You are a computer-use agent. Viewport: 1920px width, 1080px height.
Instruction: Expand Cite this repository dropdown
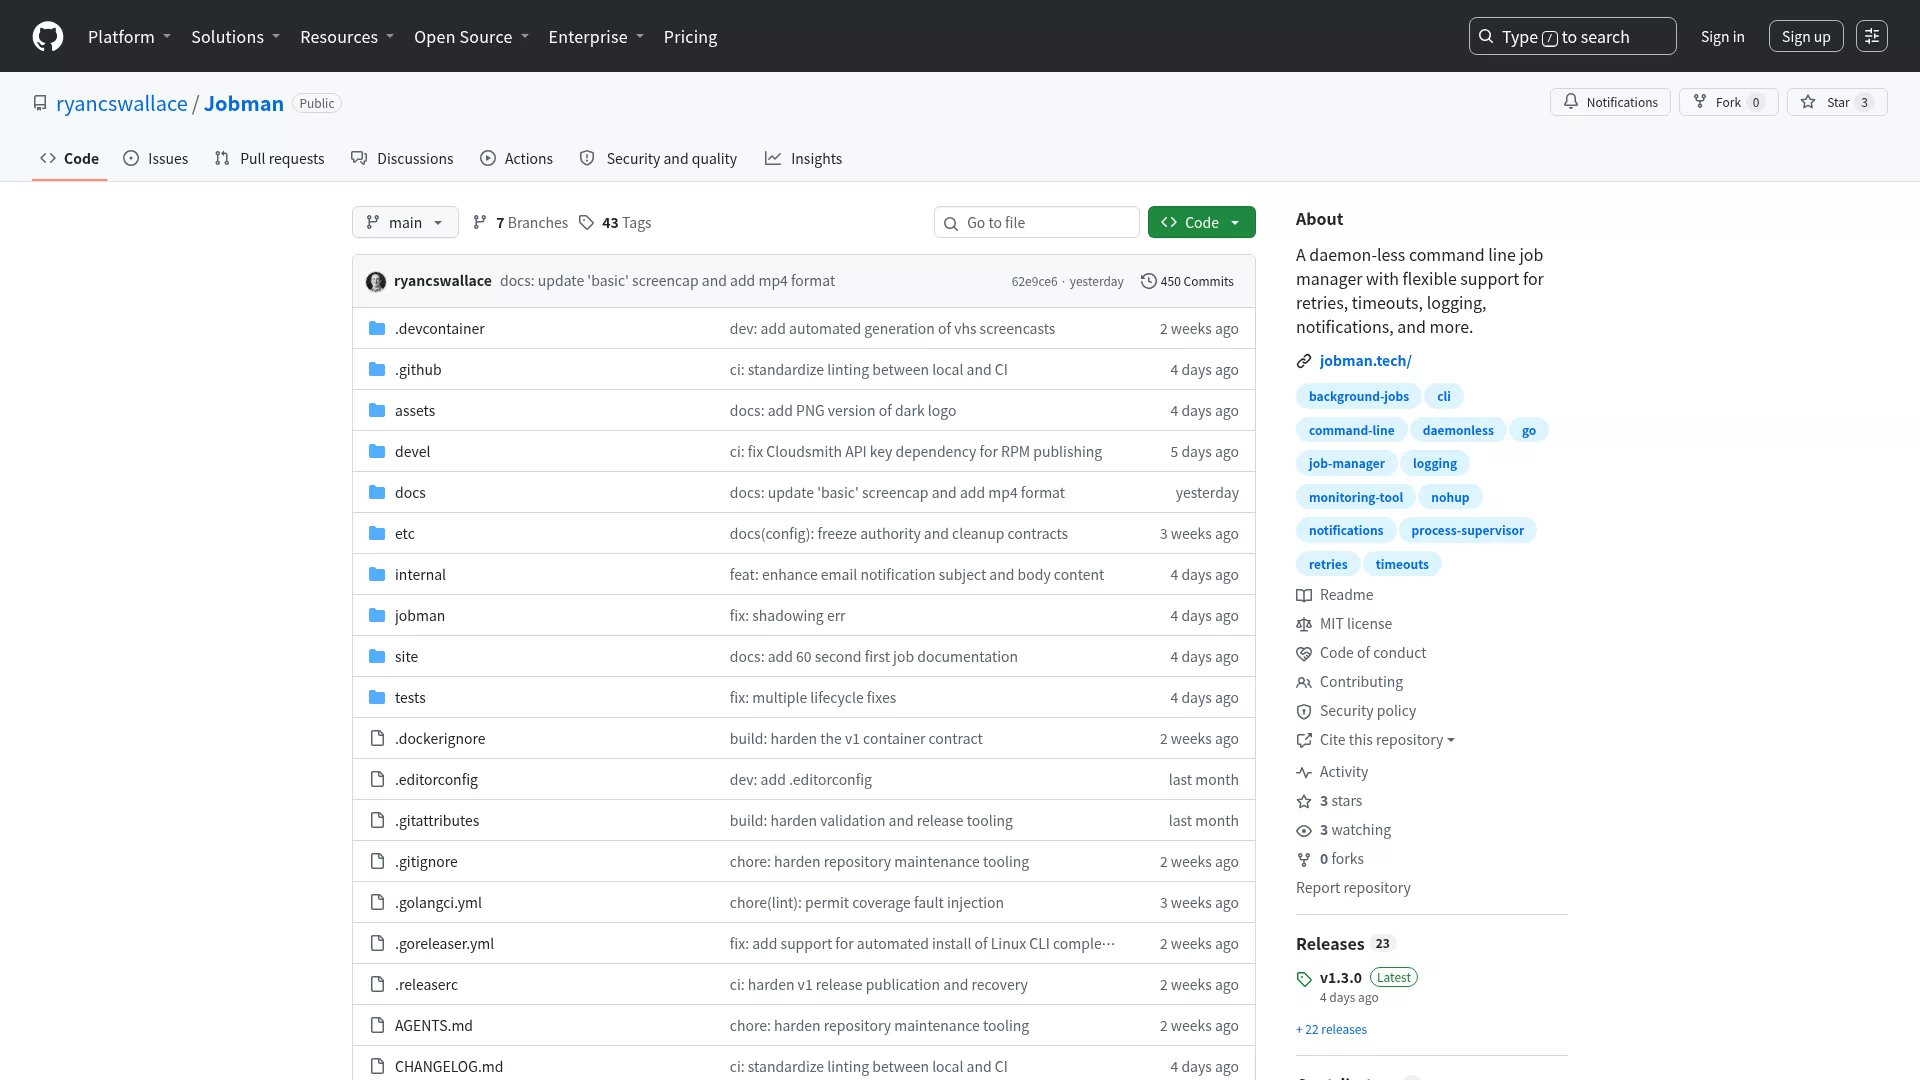(x=1386, y=741)
